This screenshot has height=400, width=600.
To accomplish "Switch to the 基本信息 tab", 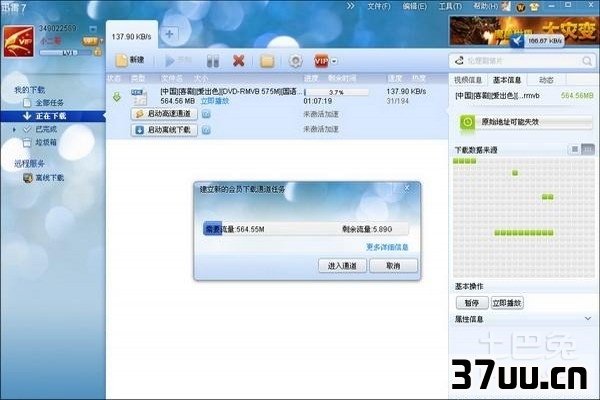I will pyautogui.click(x=507, y=80).
